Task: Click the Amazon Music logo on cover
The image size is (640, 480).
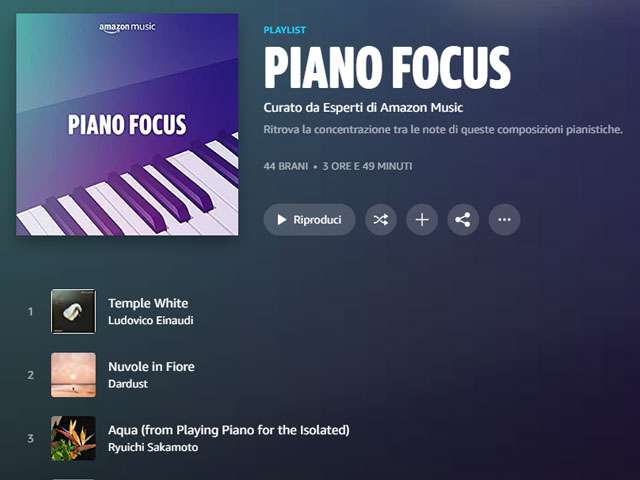Action: (127, 28)
